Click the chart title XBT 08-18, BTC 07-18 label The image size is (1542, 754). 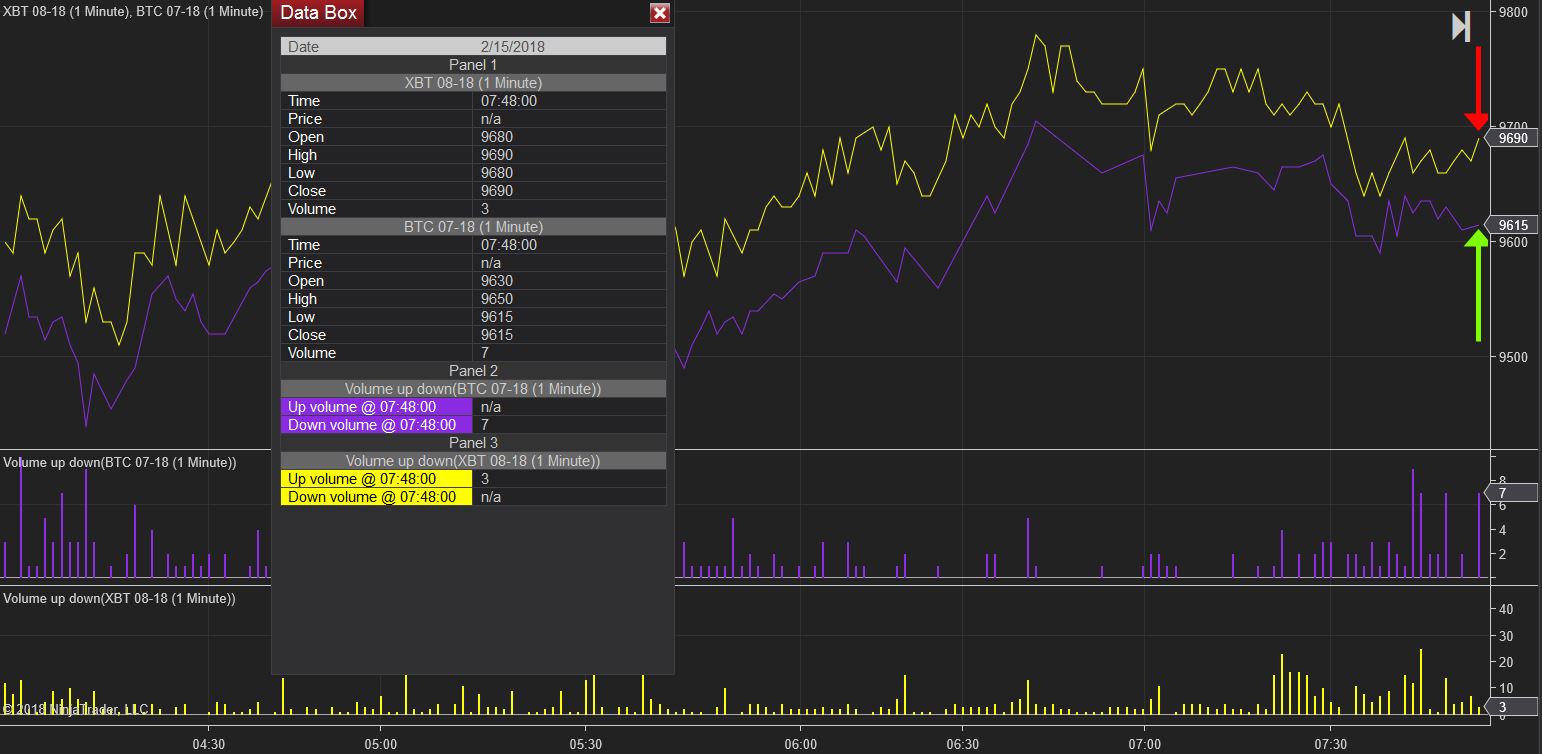[133, 11]
